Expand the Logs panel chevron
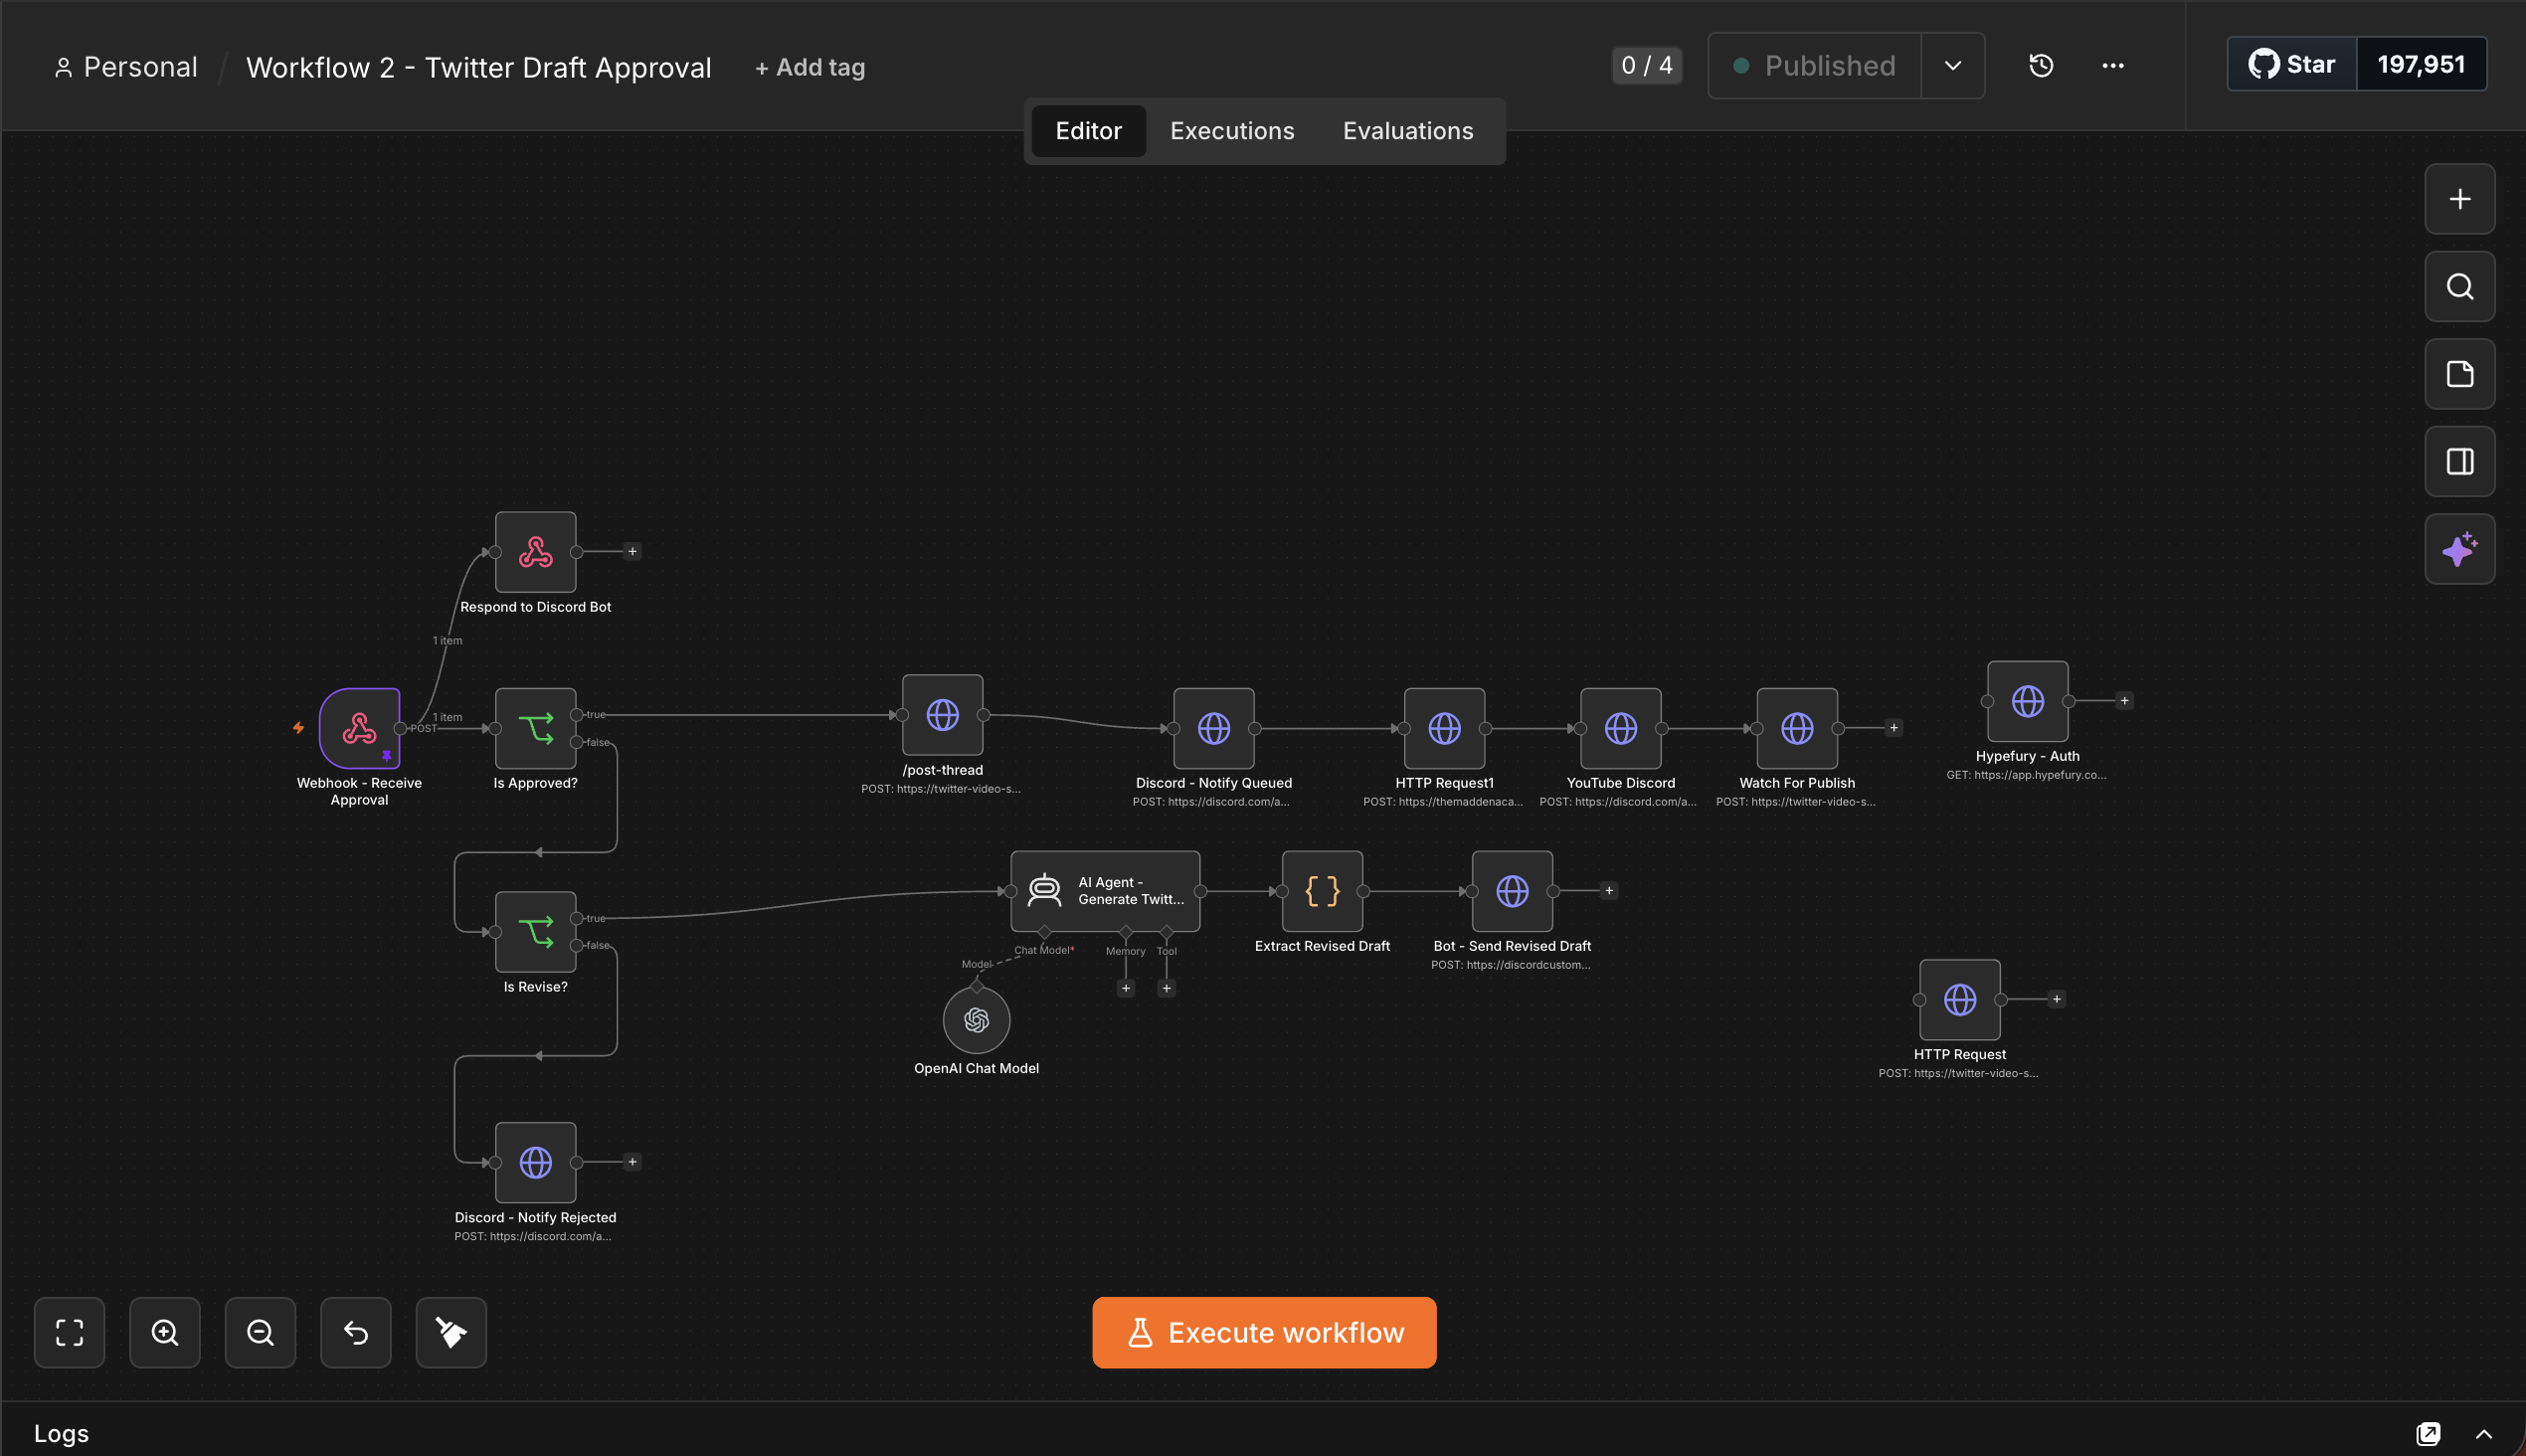This screenshot has height=1456, width=2526. point(2483,1433)
